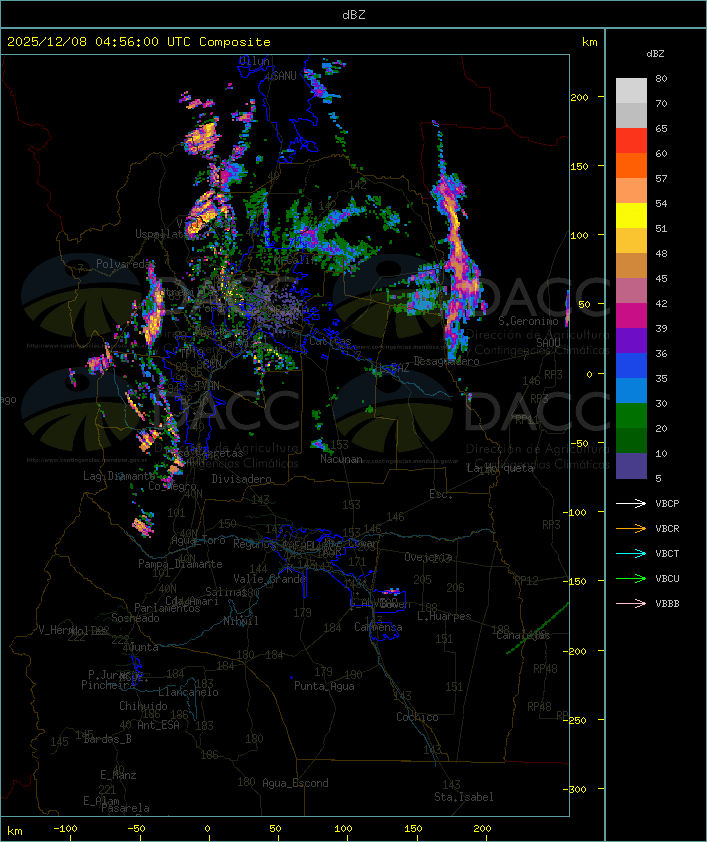Click the S.Geronimo place label
The width and height of the screenshot is (707, 842).
click(528, 321)
